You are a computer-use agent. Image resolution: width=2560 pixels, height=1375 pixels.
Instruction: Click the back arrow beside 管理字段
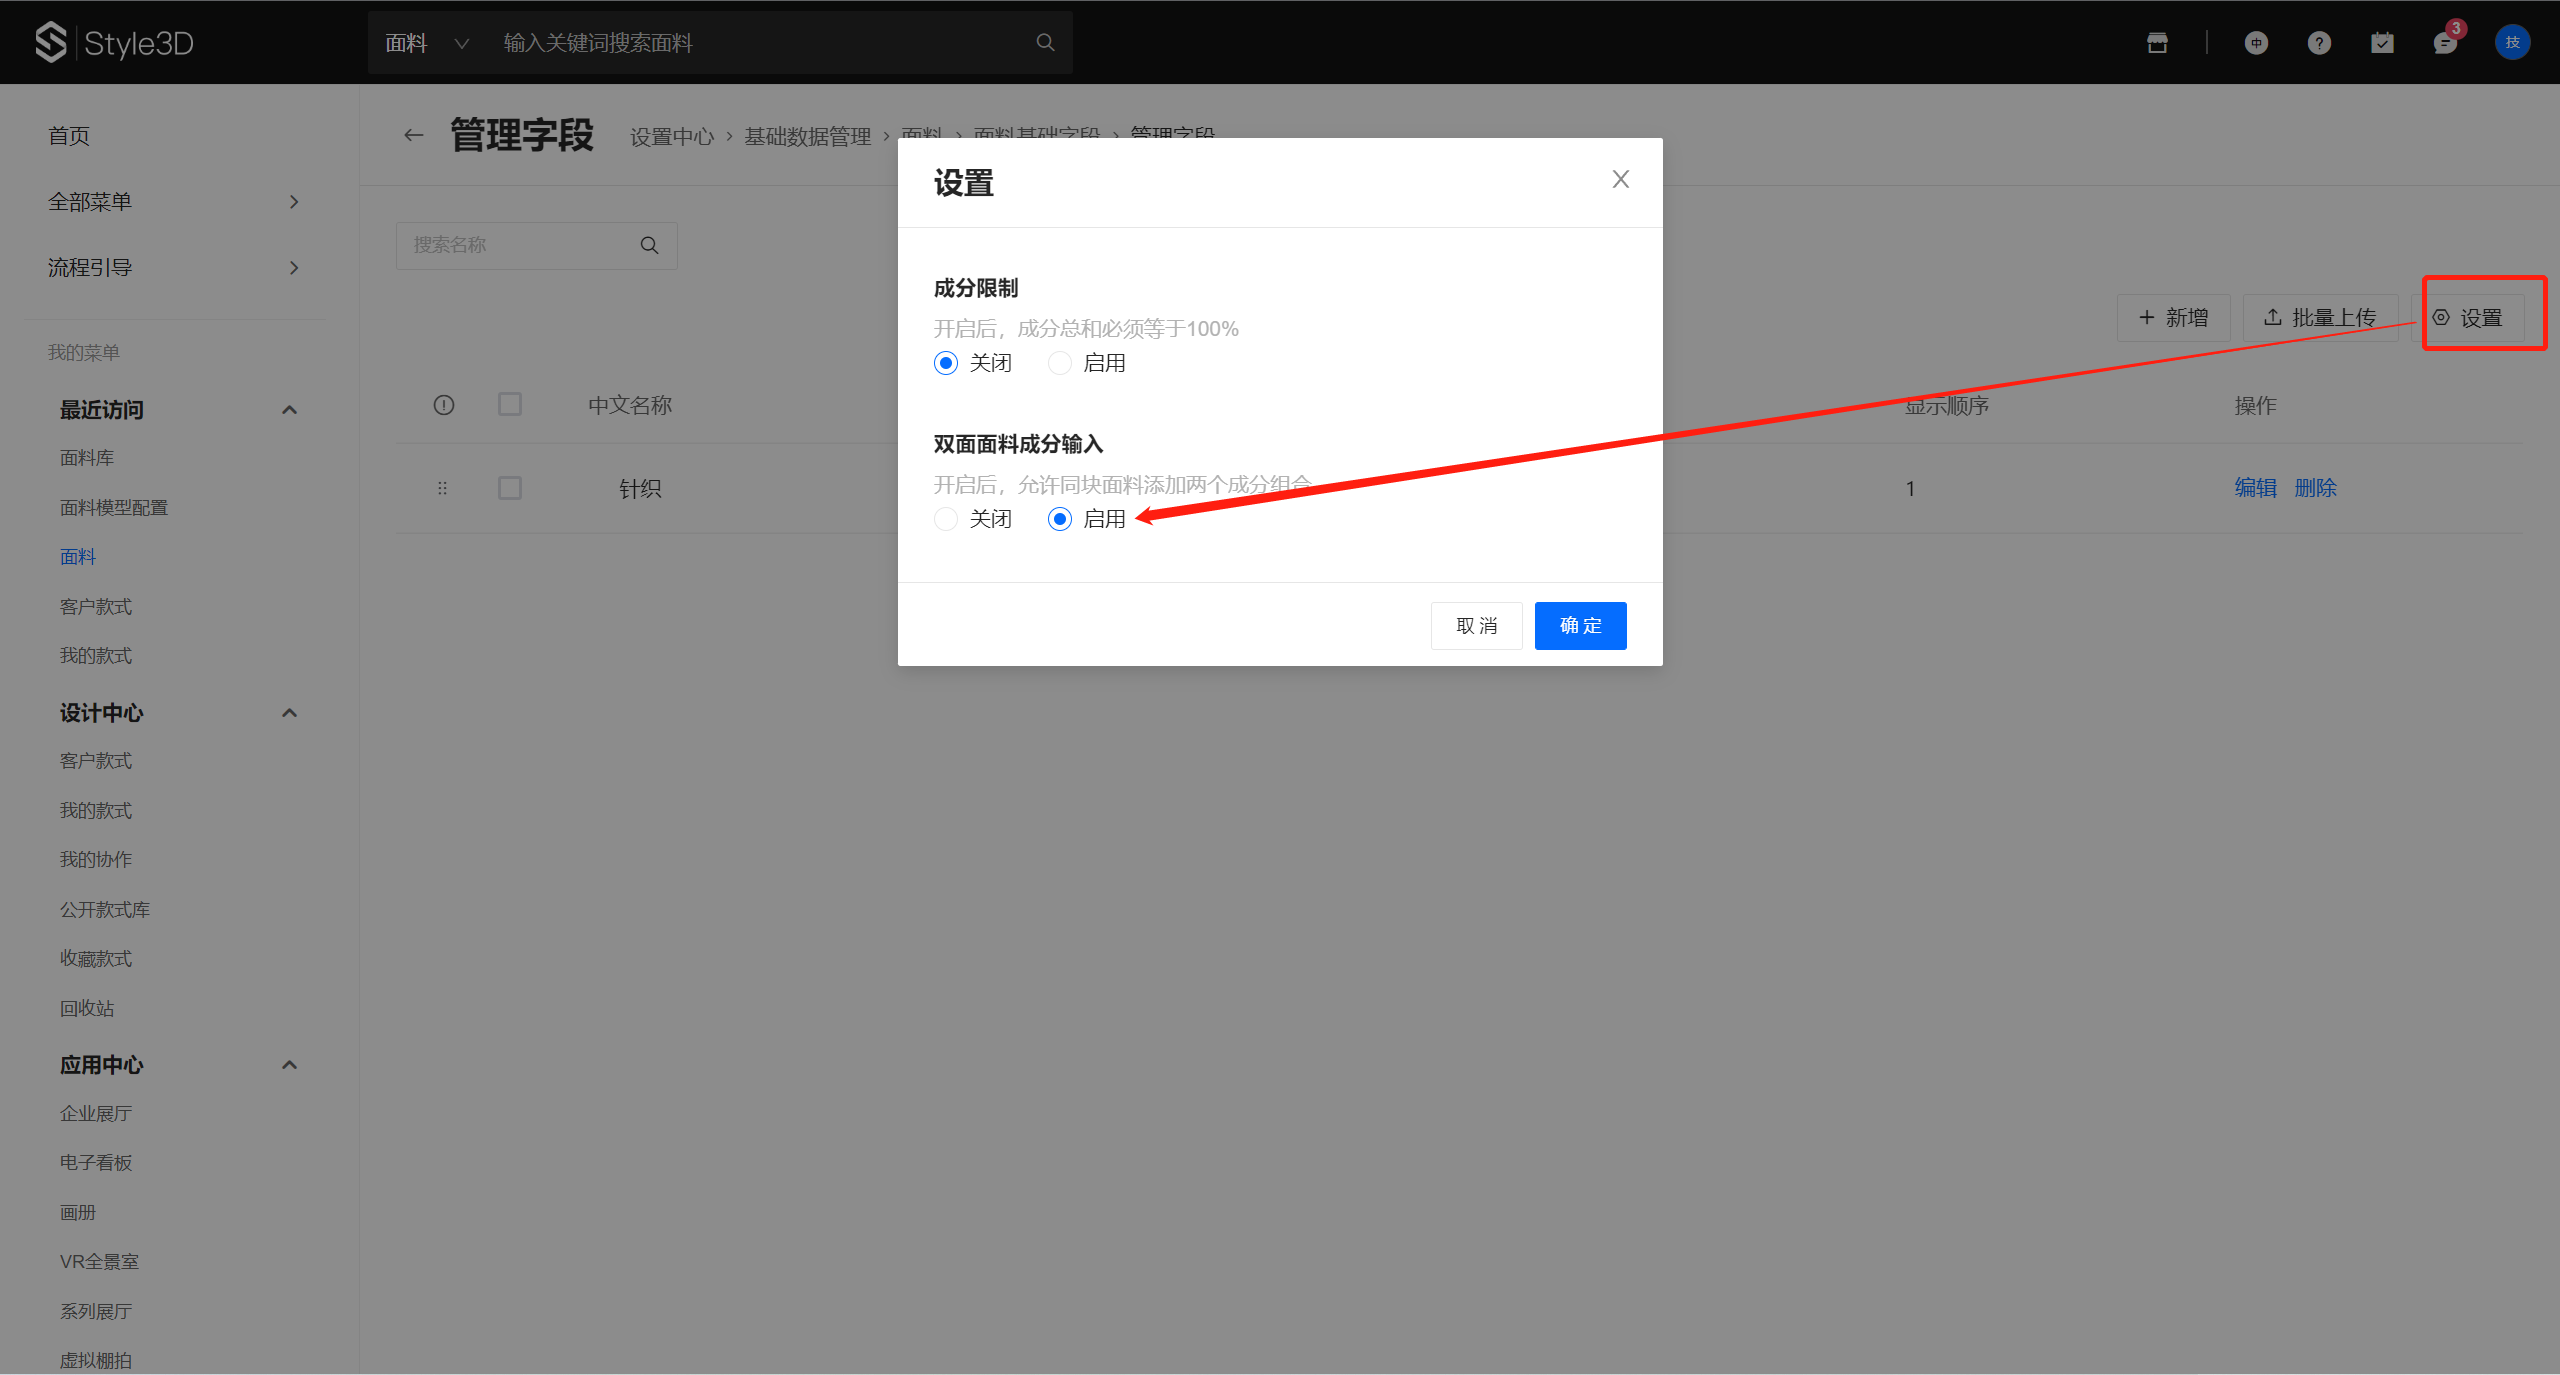click(413, 135)
